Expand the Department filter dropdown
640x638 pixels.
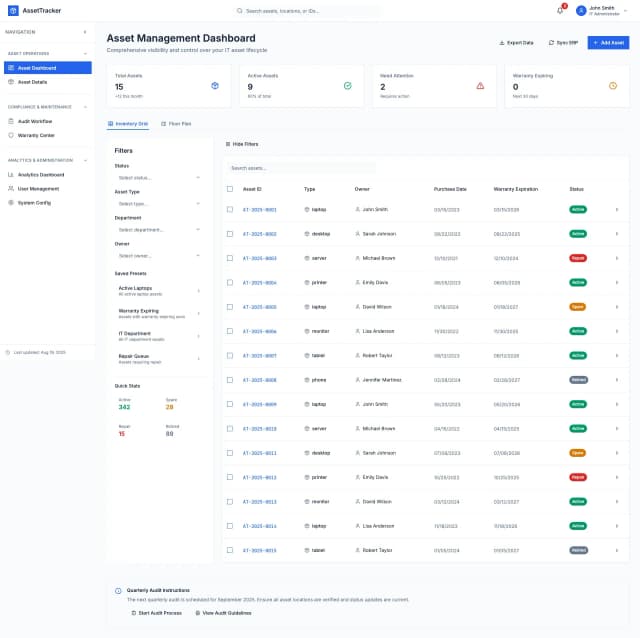tap(158, 229)
